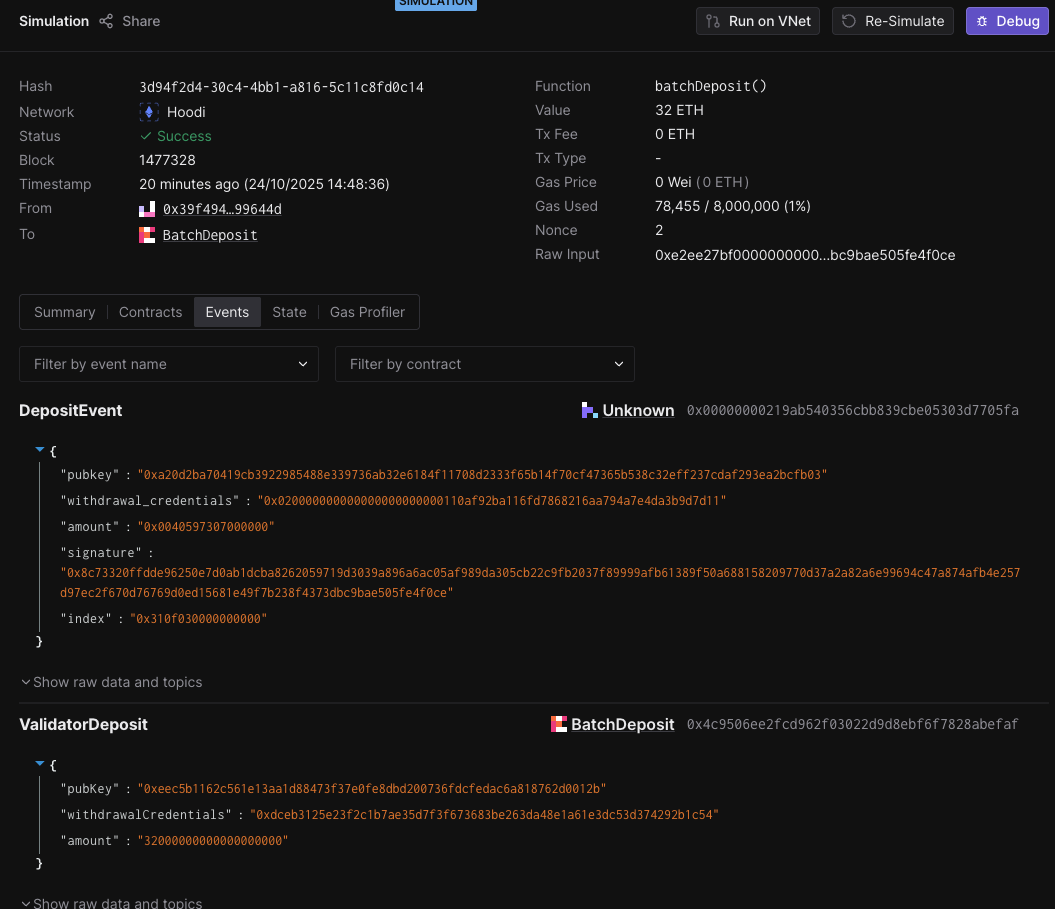This screenshot has height=909, width=1055.
Task: Switch to the Gas Profiler tab
Action: point(367,312)
